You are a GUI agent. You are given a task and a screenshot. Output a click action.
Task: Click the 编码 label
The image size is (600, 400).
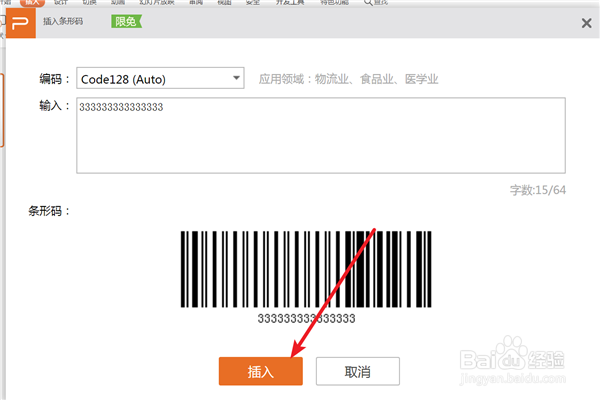point(54,79)
